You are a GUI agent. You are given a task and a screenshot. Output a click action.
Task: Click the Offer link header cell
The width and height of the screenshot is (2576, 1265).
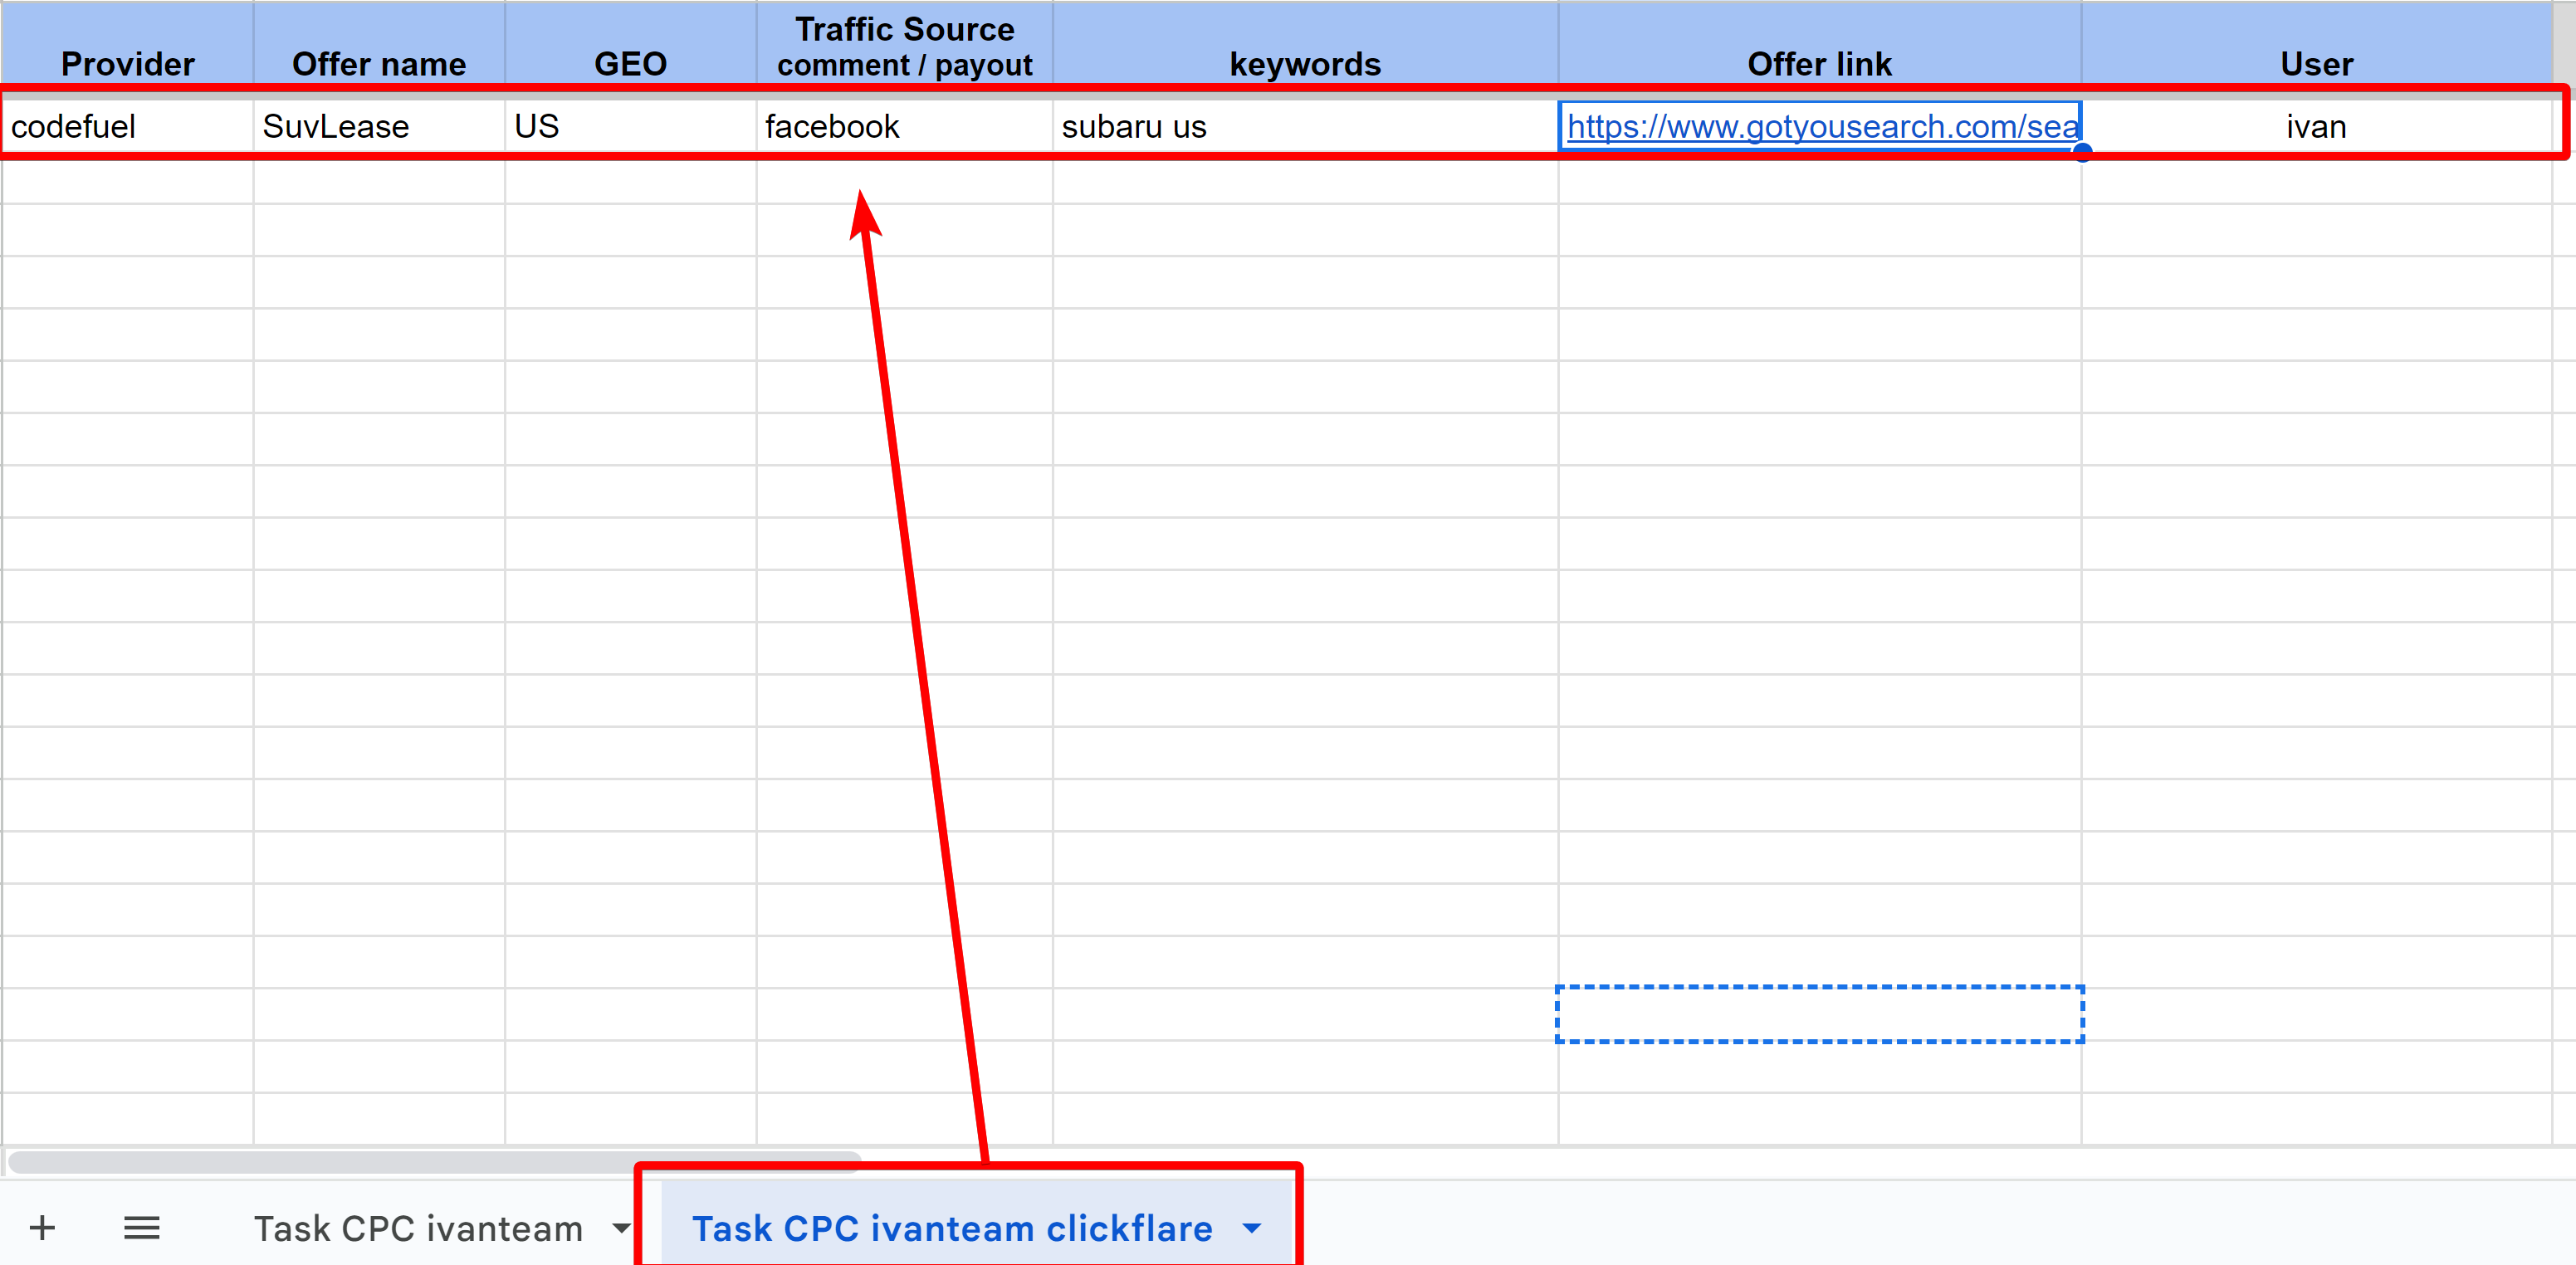click(1820, 44)
